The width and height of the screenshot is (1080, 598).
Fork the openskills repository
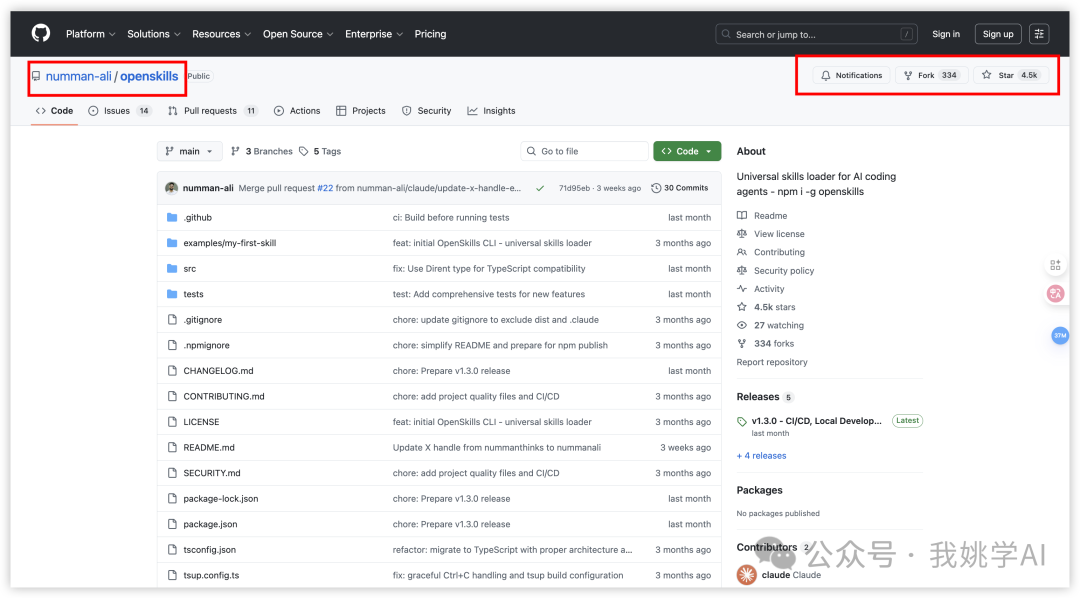click(x=931, y=75)
